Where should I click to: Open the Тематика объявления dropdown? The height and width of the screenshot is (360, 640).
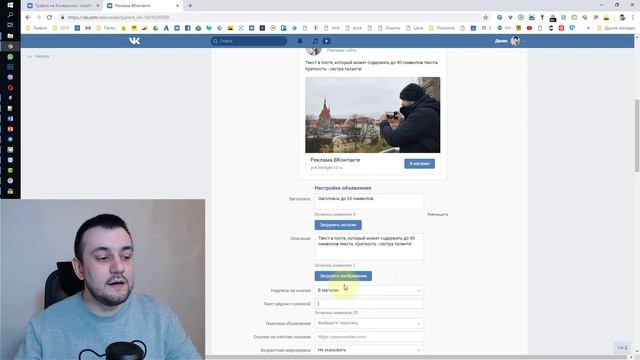pyautogui.click(x=369, y=323)
